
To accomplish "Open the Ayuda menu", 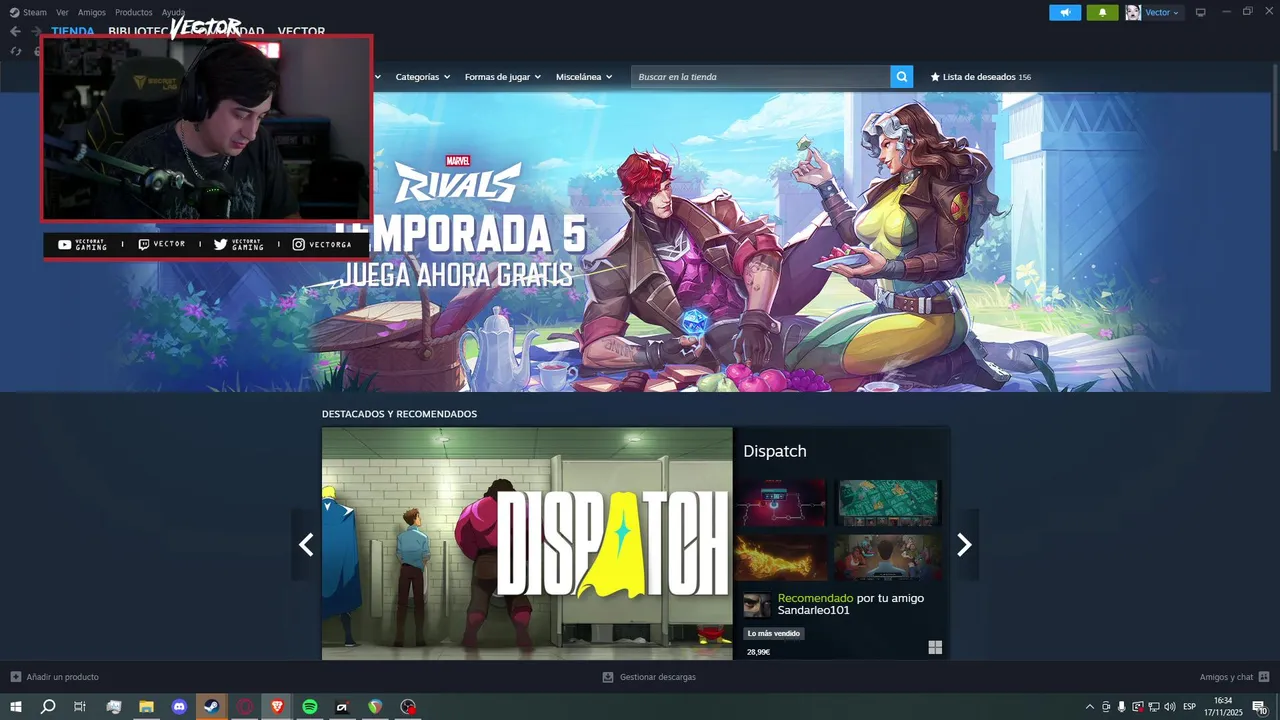I will tap(174, 13).
